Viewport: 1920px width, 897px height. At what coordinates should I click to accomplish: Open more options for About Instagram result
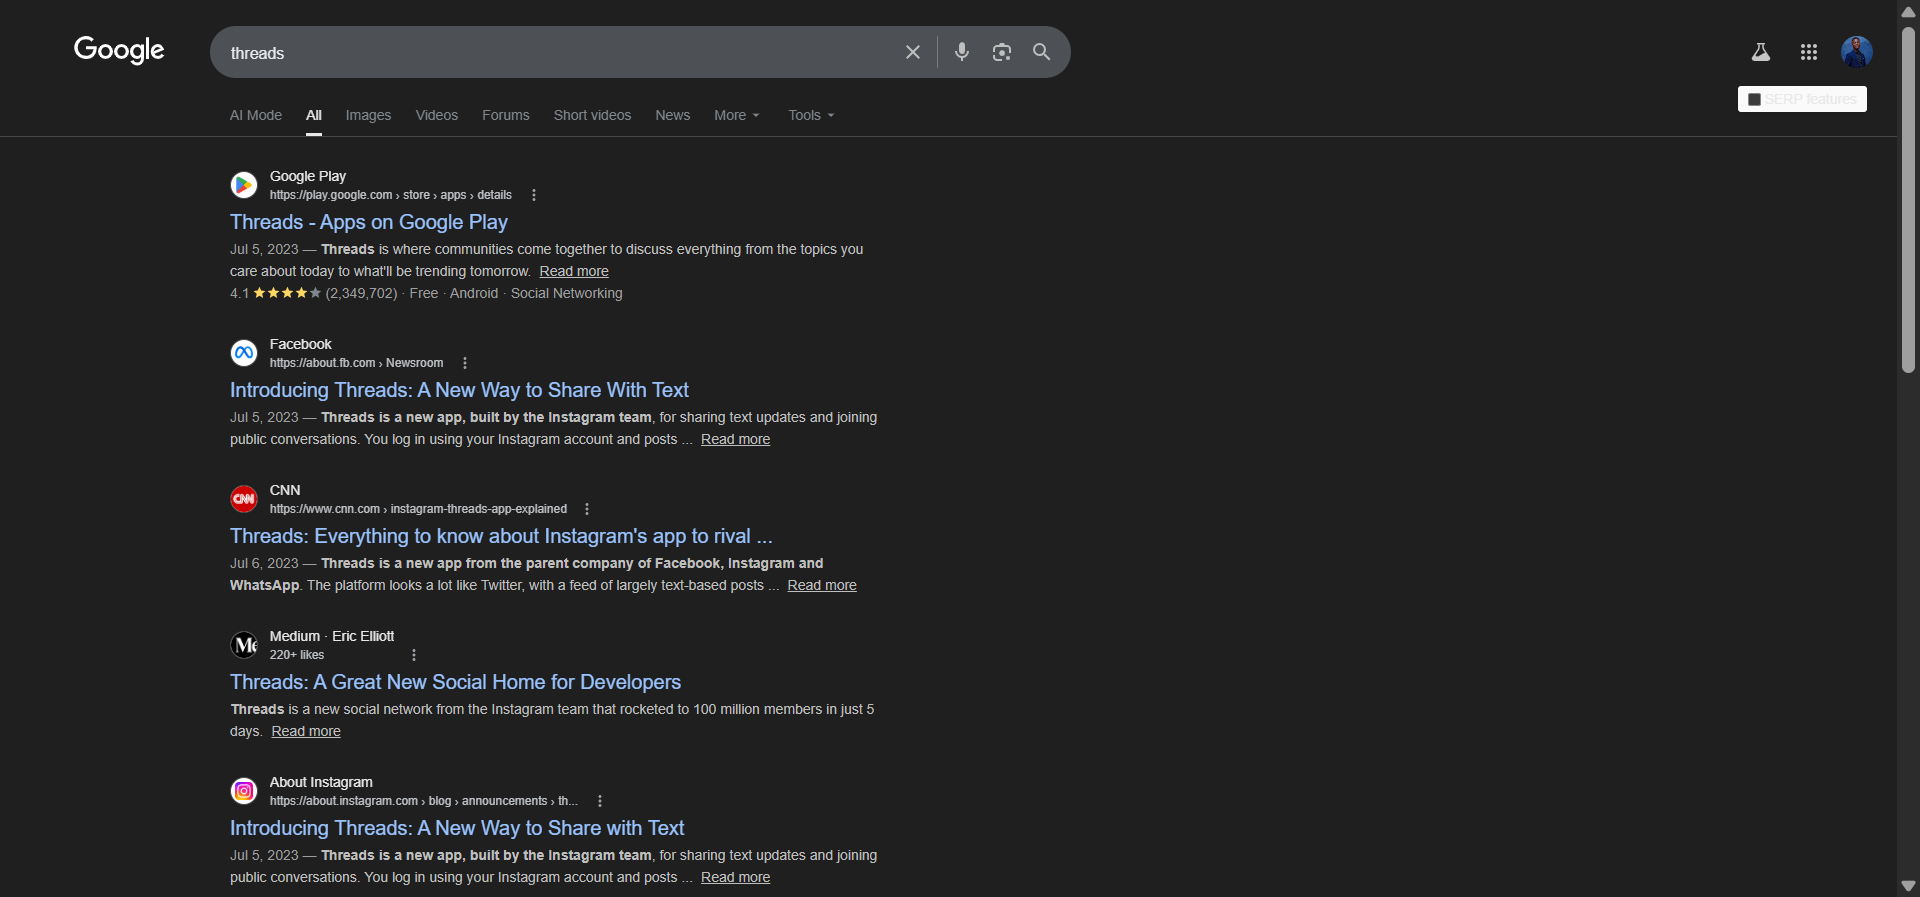[x=600, y=801]
